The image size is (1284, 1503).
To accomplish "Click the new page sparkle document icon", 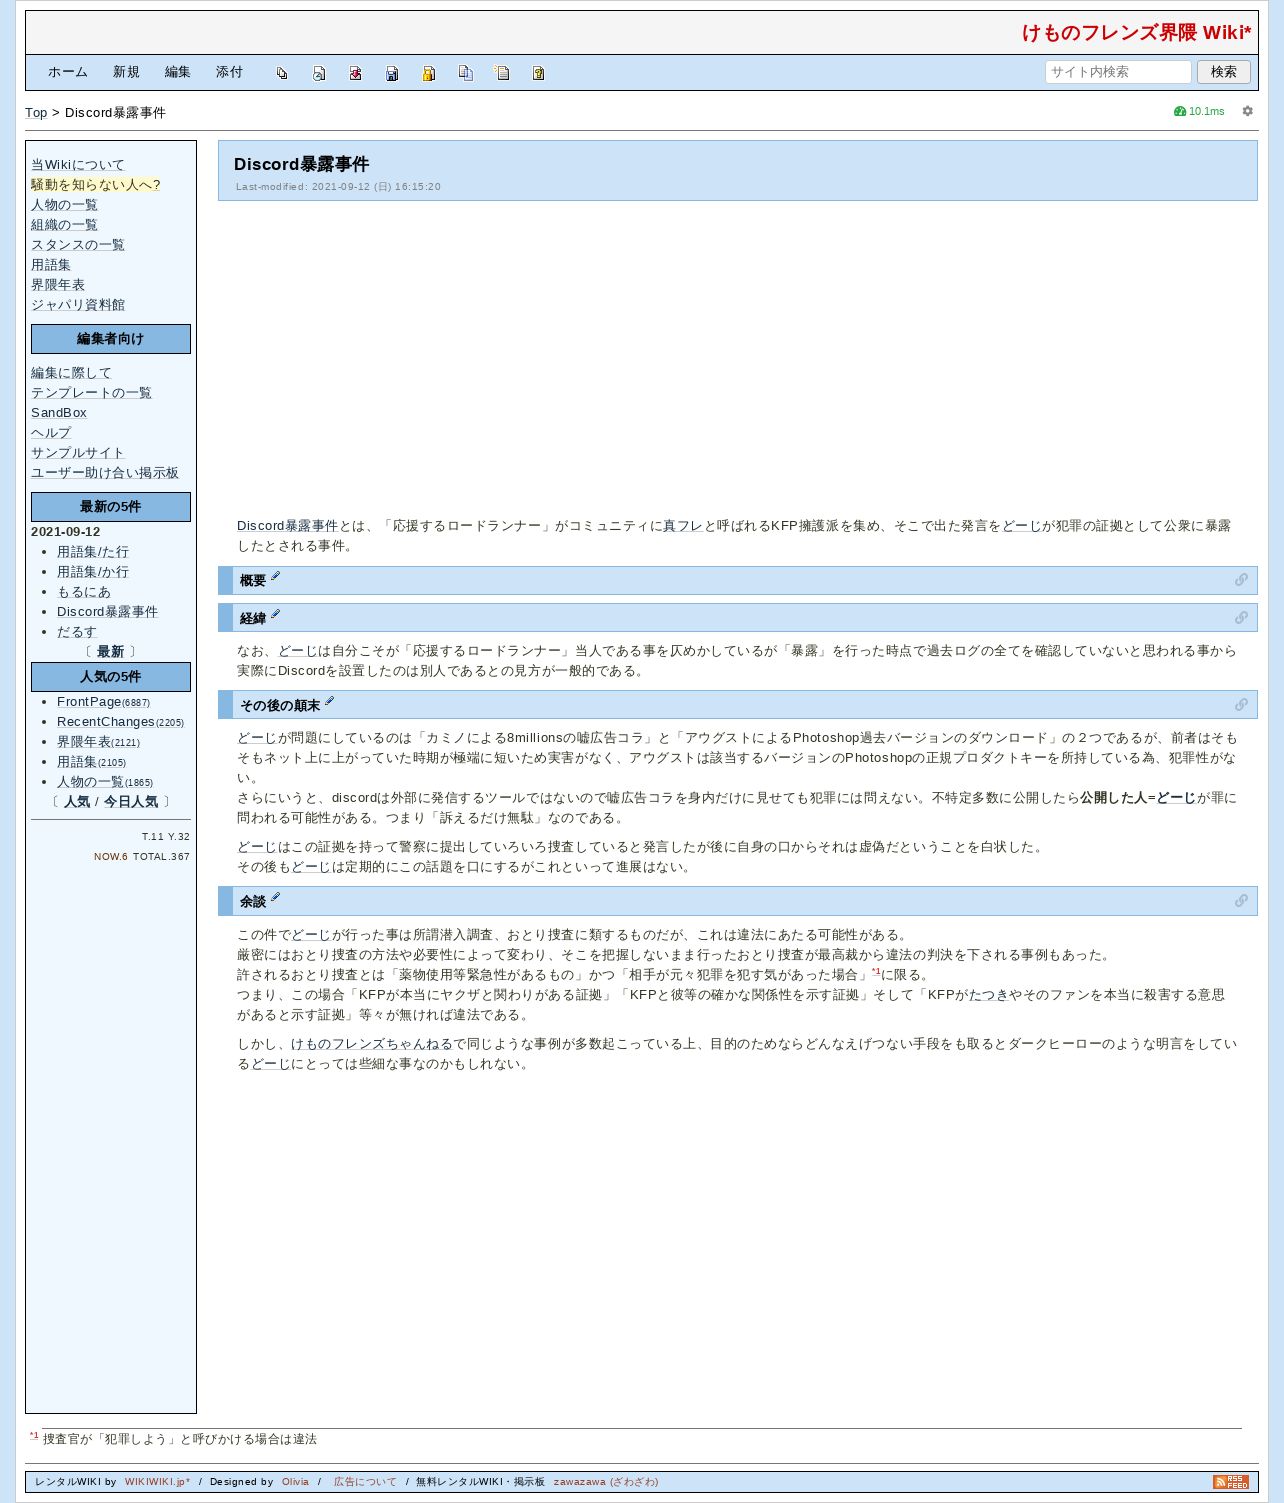I will (x=502, y=73).
